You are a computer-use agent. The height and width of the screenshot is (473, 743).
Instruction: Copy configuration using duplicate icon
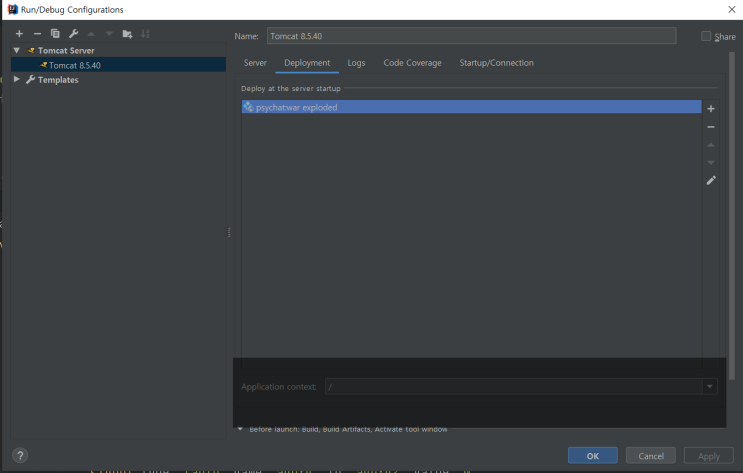55,34
